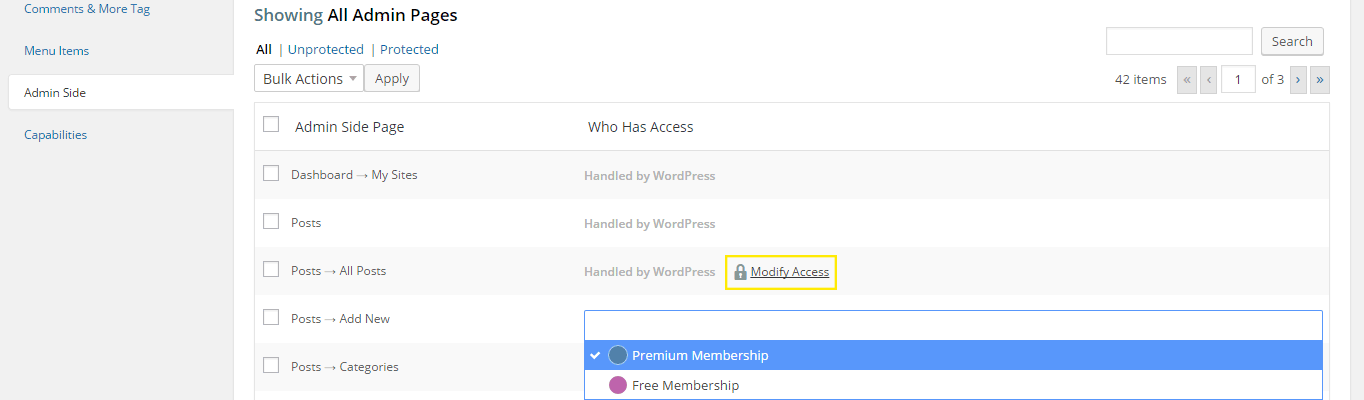This screenshot has height=400, width=1364.
Task: Click the Free Membership purple circle icon
Action: click(618, 385)
